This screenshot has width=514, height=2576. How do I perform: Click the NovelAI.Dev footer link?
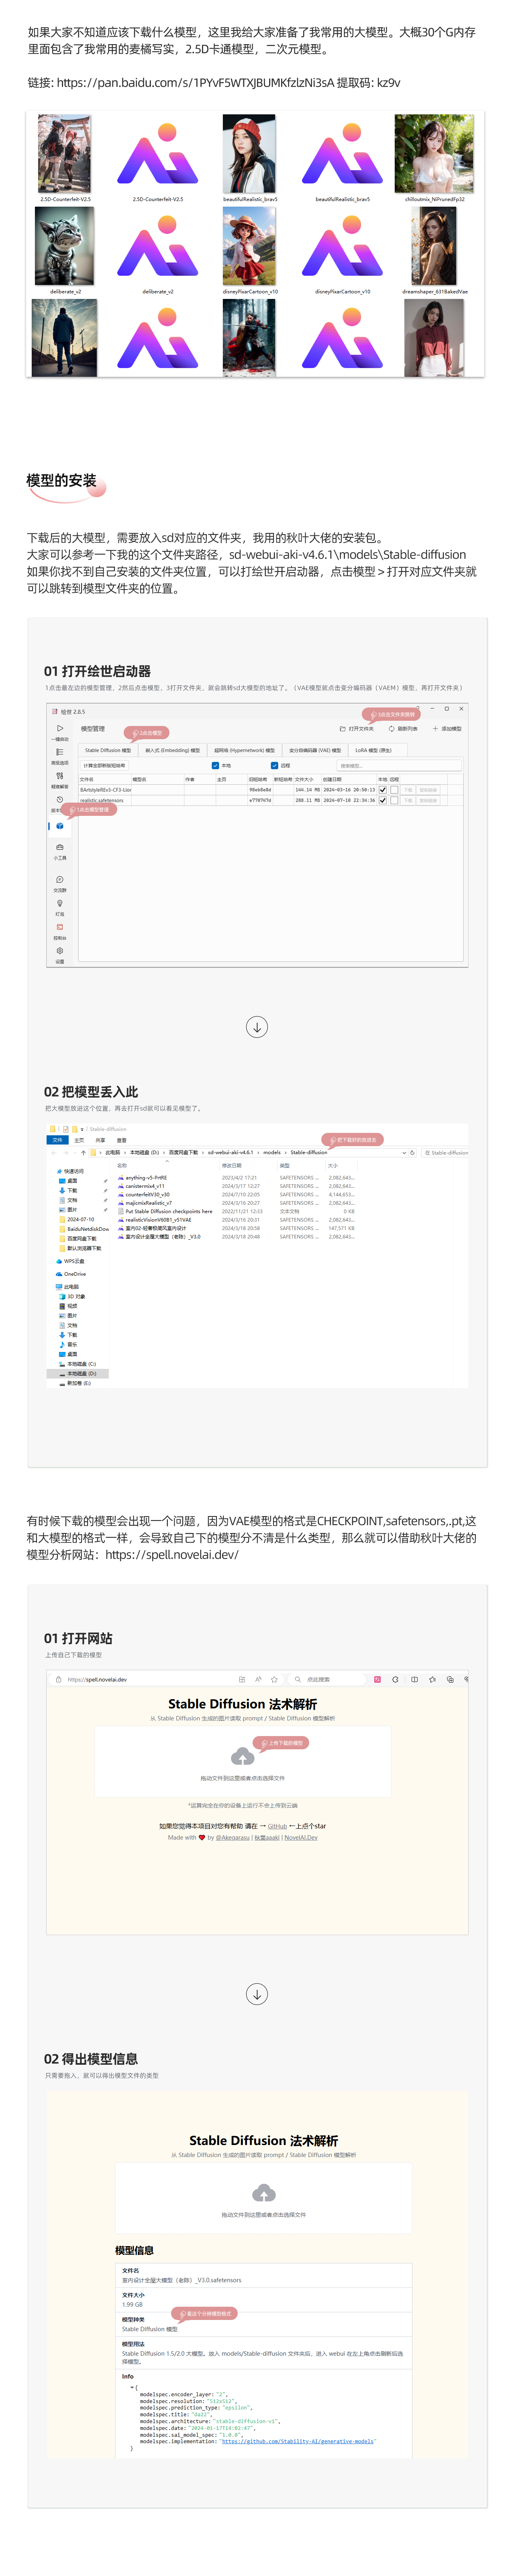301,1838
